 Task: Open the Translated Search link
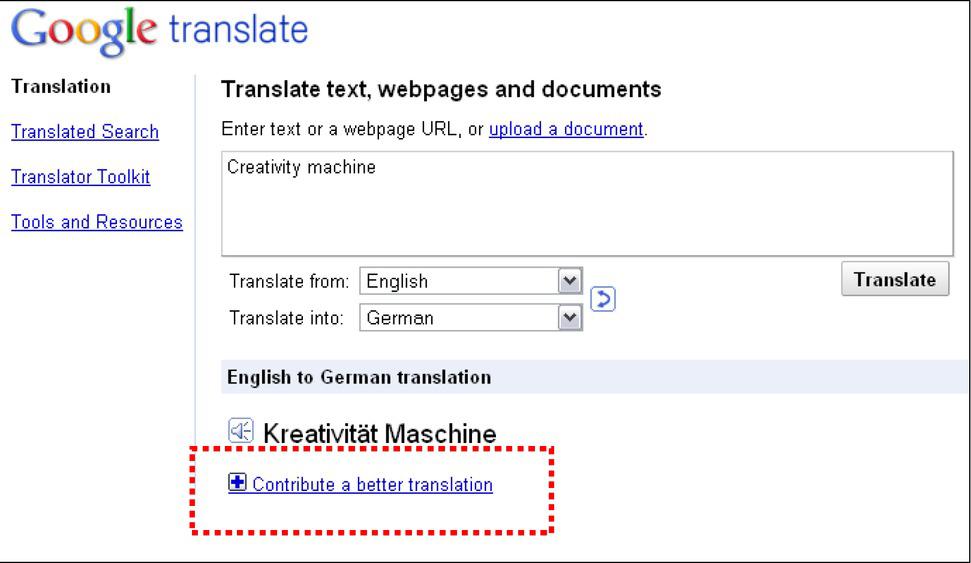click(x=85, y=132)
